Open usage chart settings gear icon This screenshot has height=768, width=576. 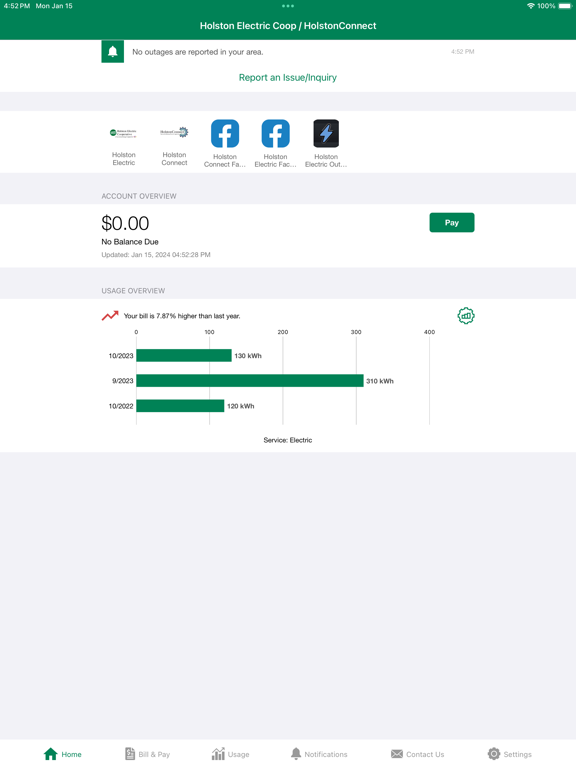(466, 316)
